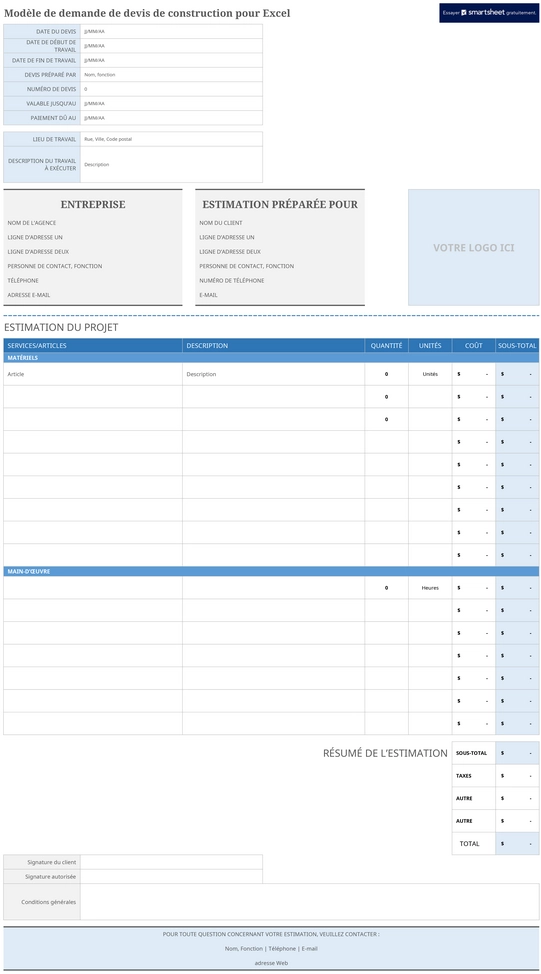Click the RÉSUMÉ DE L'ESTIMATION heading
The height and width of the screenshot is (974, 541).
click(385, 753)
